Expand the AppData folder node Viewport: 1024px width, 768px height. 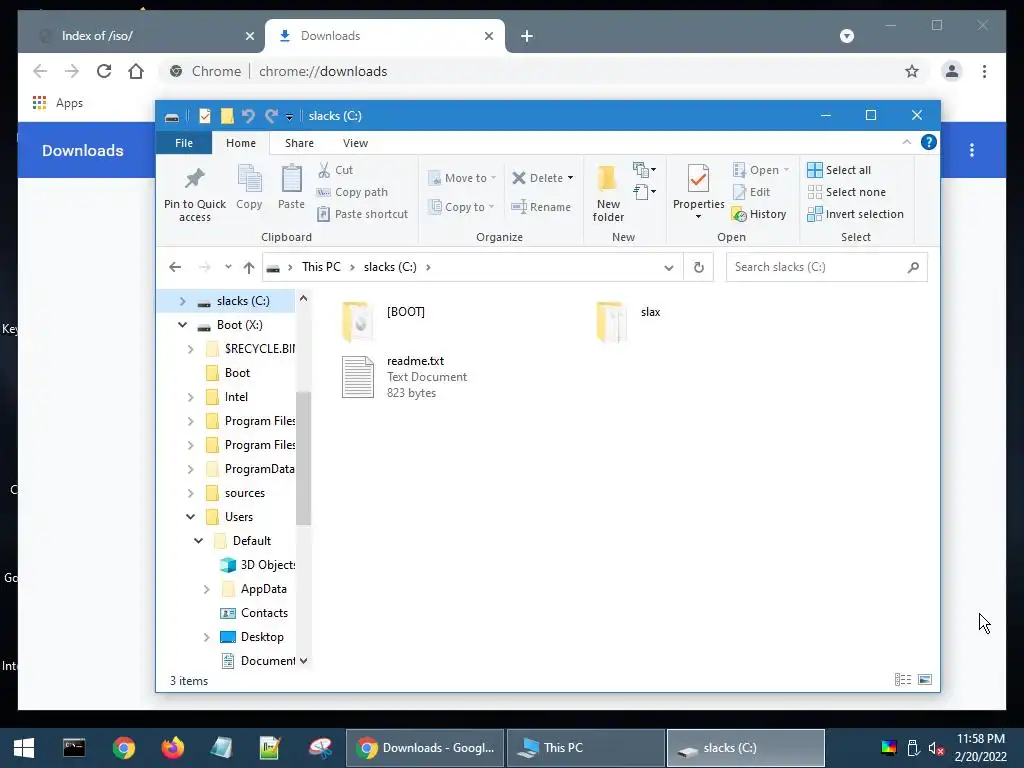(x=206, y=589)
